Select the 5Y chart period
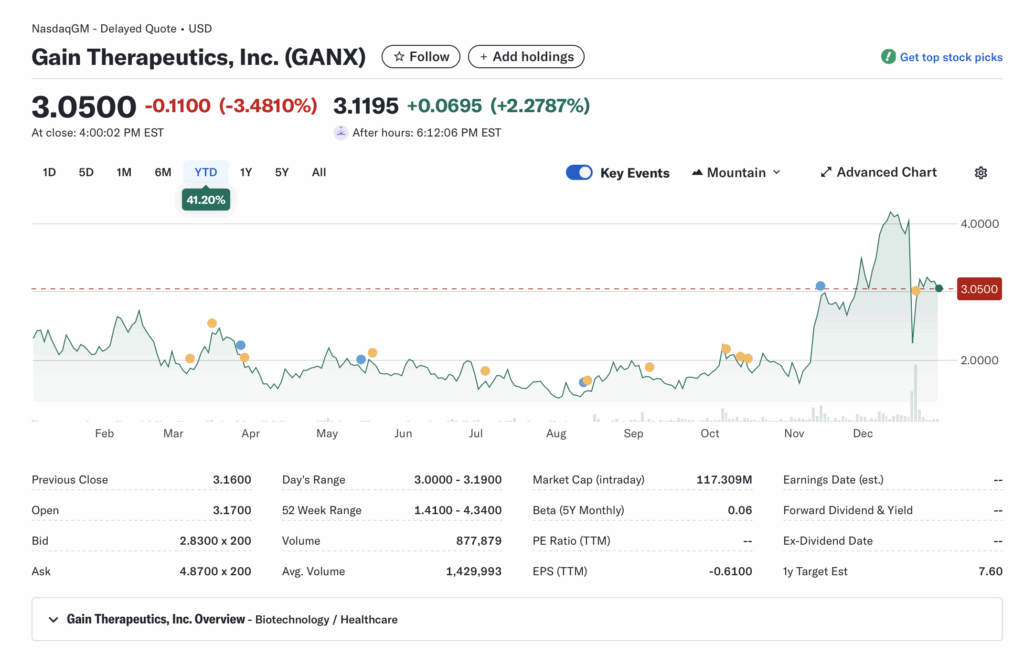The width and height of the screenshot is (1024, 654). click(281, 171)
